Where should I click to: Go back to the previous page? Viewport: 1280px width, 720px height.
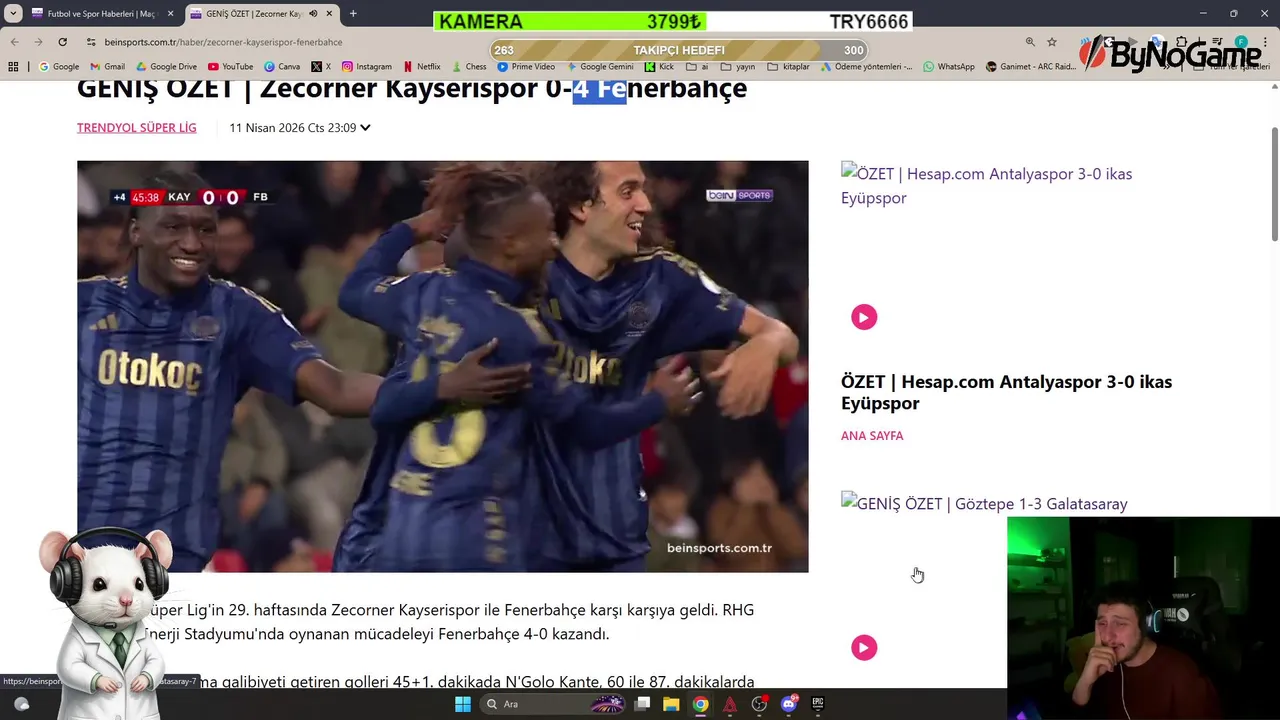(14, 42)
